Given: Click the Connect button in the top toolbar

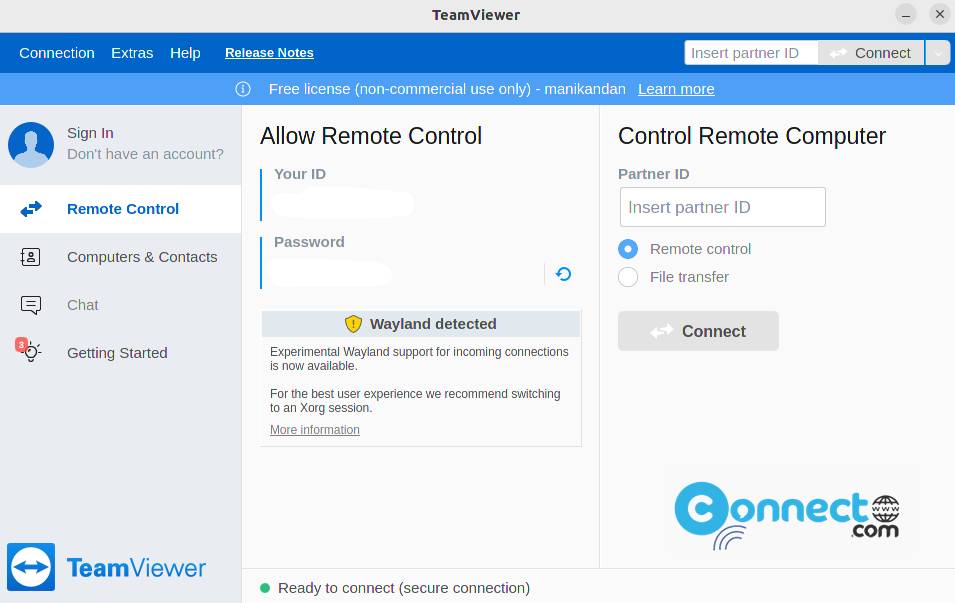Looking at the screenshot, I should (871, 53).
